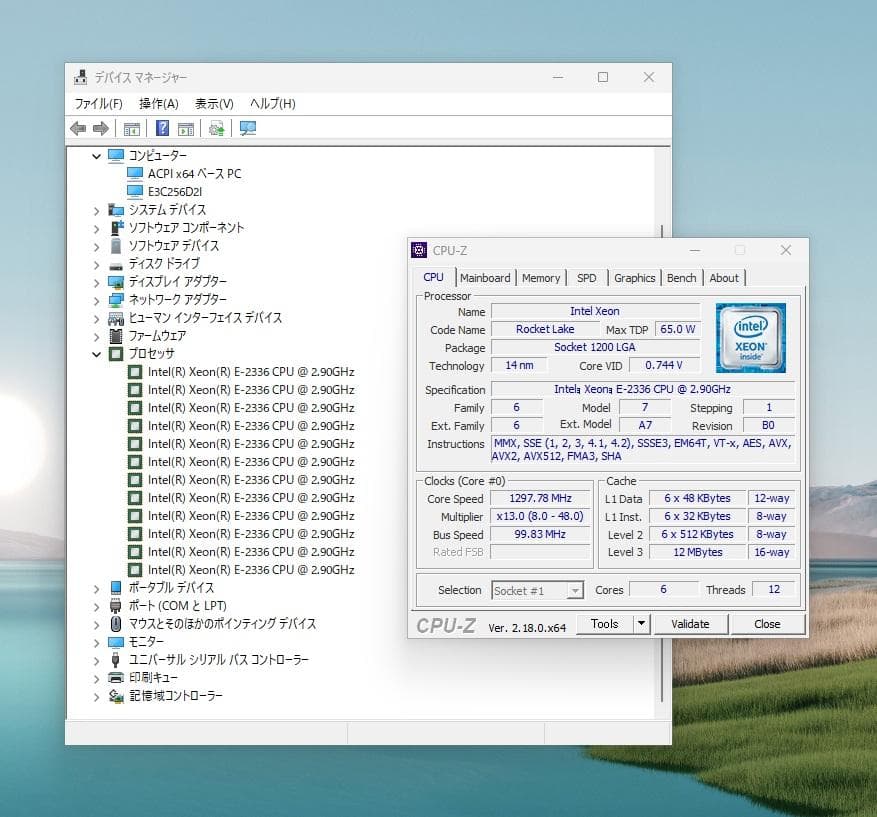Switch to the Memory tab in CPU-Z
877x817 pixels.
(541, 278)
